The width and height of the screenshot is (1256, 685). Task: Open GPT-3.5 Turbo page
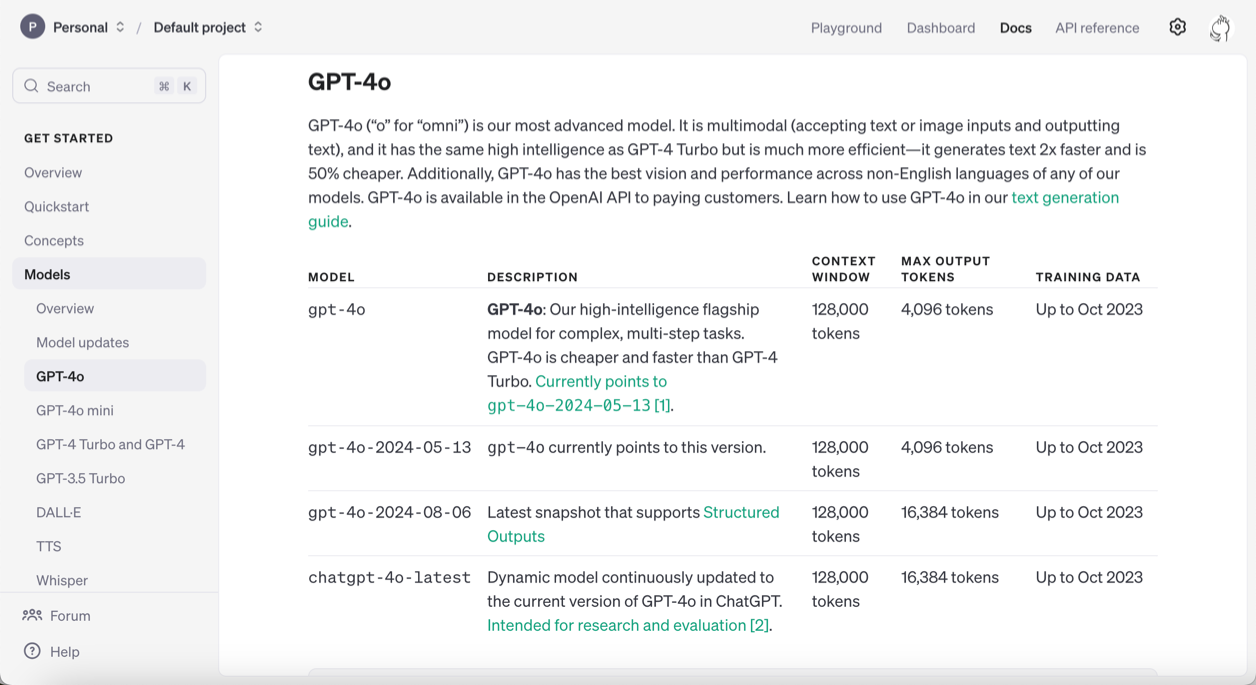(80, 478)
